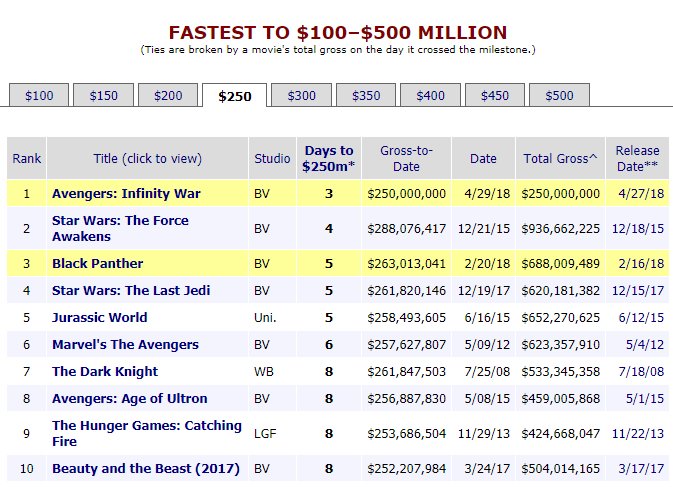Open the $150 milestone tab
Image resolution: width=673 pixels, height=487 pixels.
click(x=104, y=96)
